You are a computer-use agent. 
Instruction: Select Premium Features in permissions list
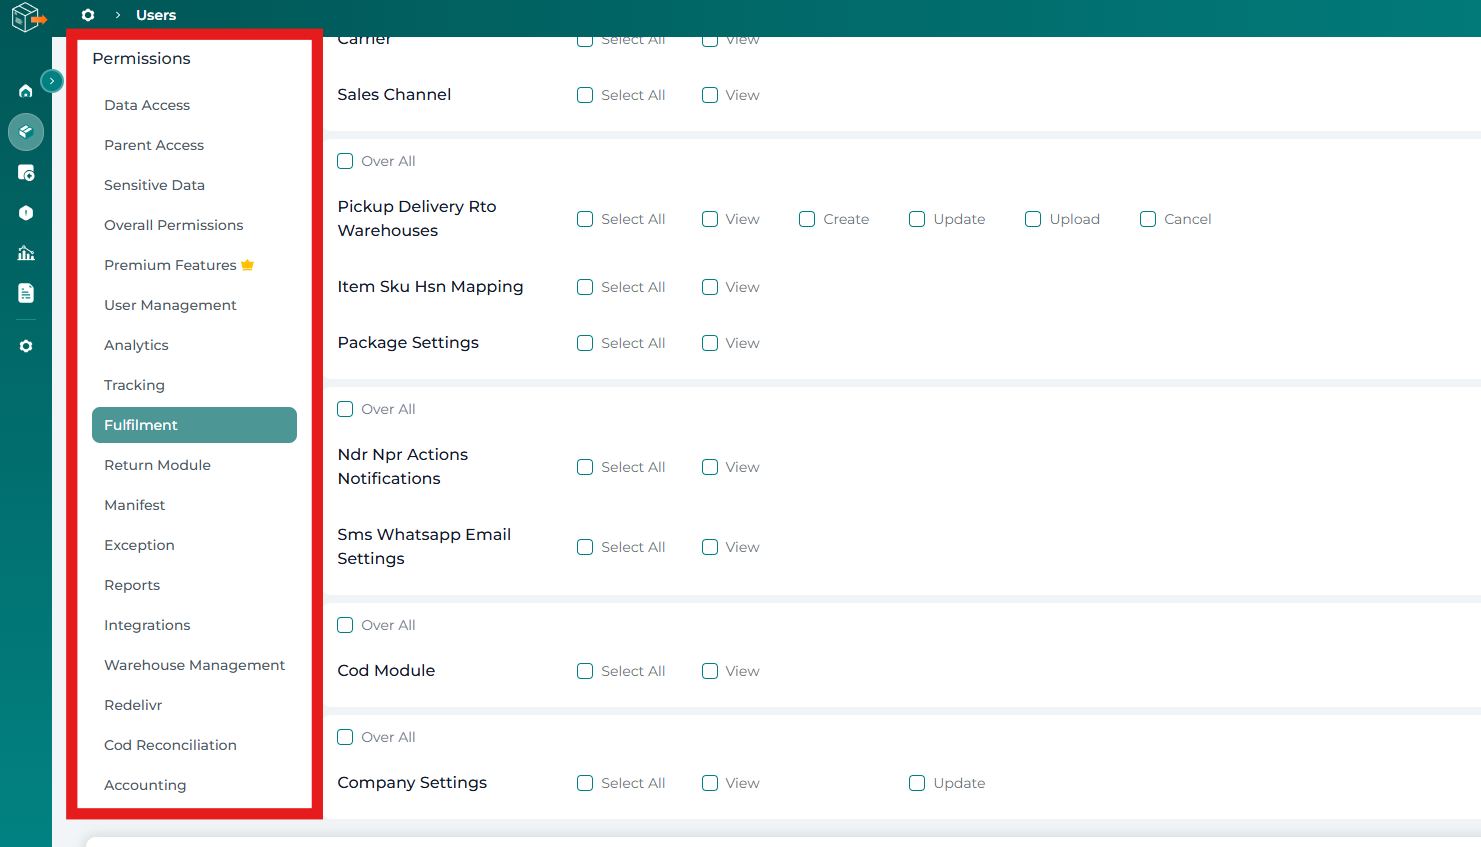click(170, 265)
